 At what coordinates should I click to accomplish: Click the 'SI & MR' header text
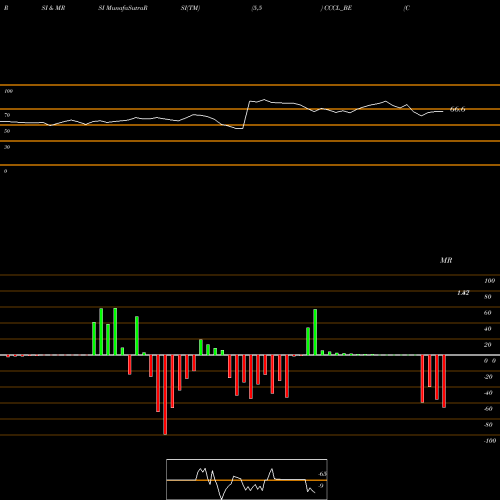(x=53, y=8)
